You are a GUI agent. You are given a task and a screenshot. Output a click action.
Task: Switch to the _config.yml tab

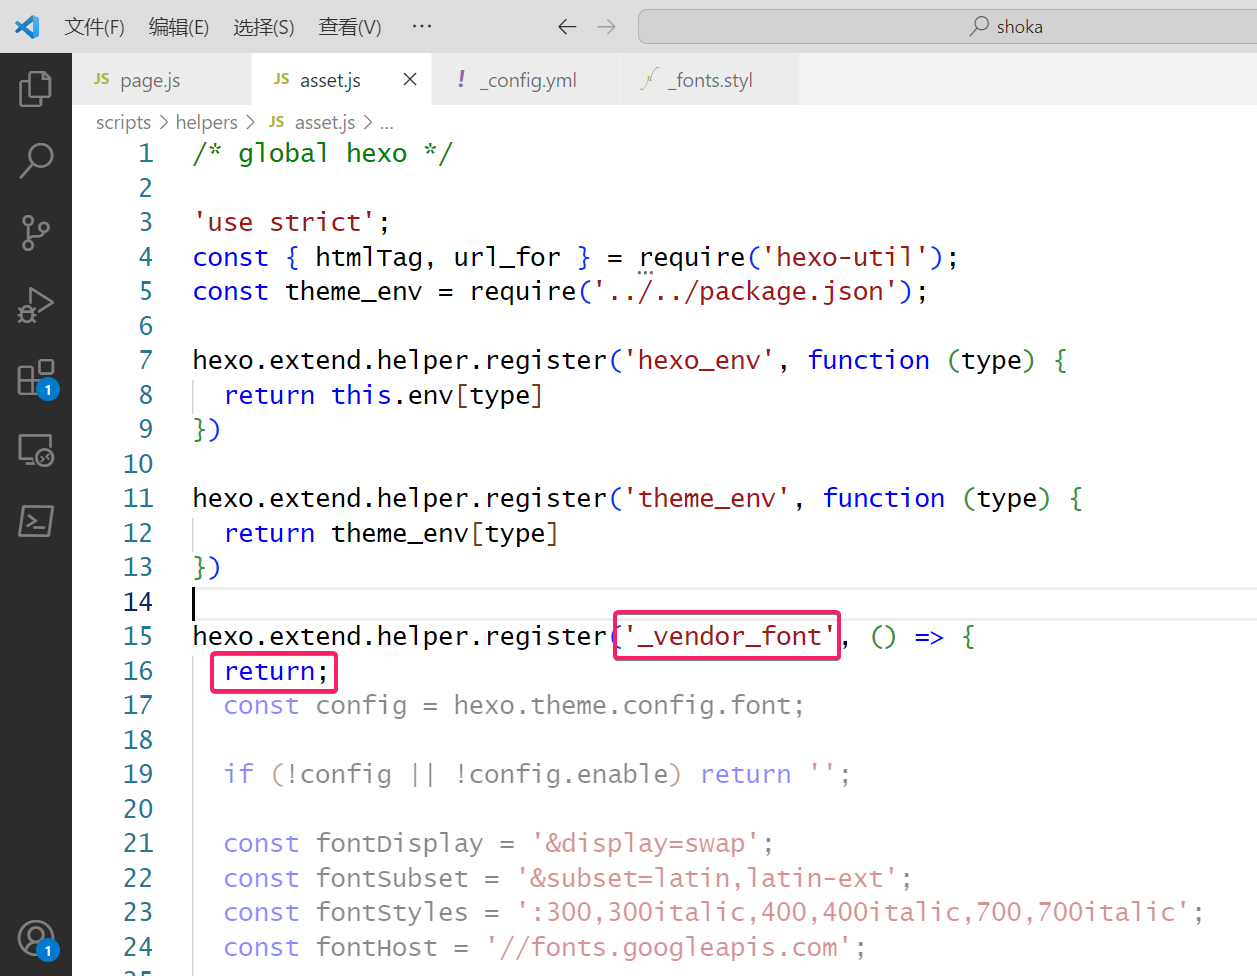(x=527, y=80)
